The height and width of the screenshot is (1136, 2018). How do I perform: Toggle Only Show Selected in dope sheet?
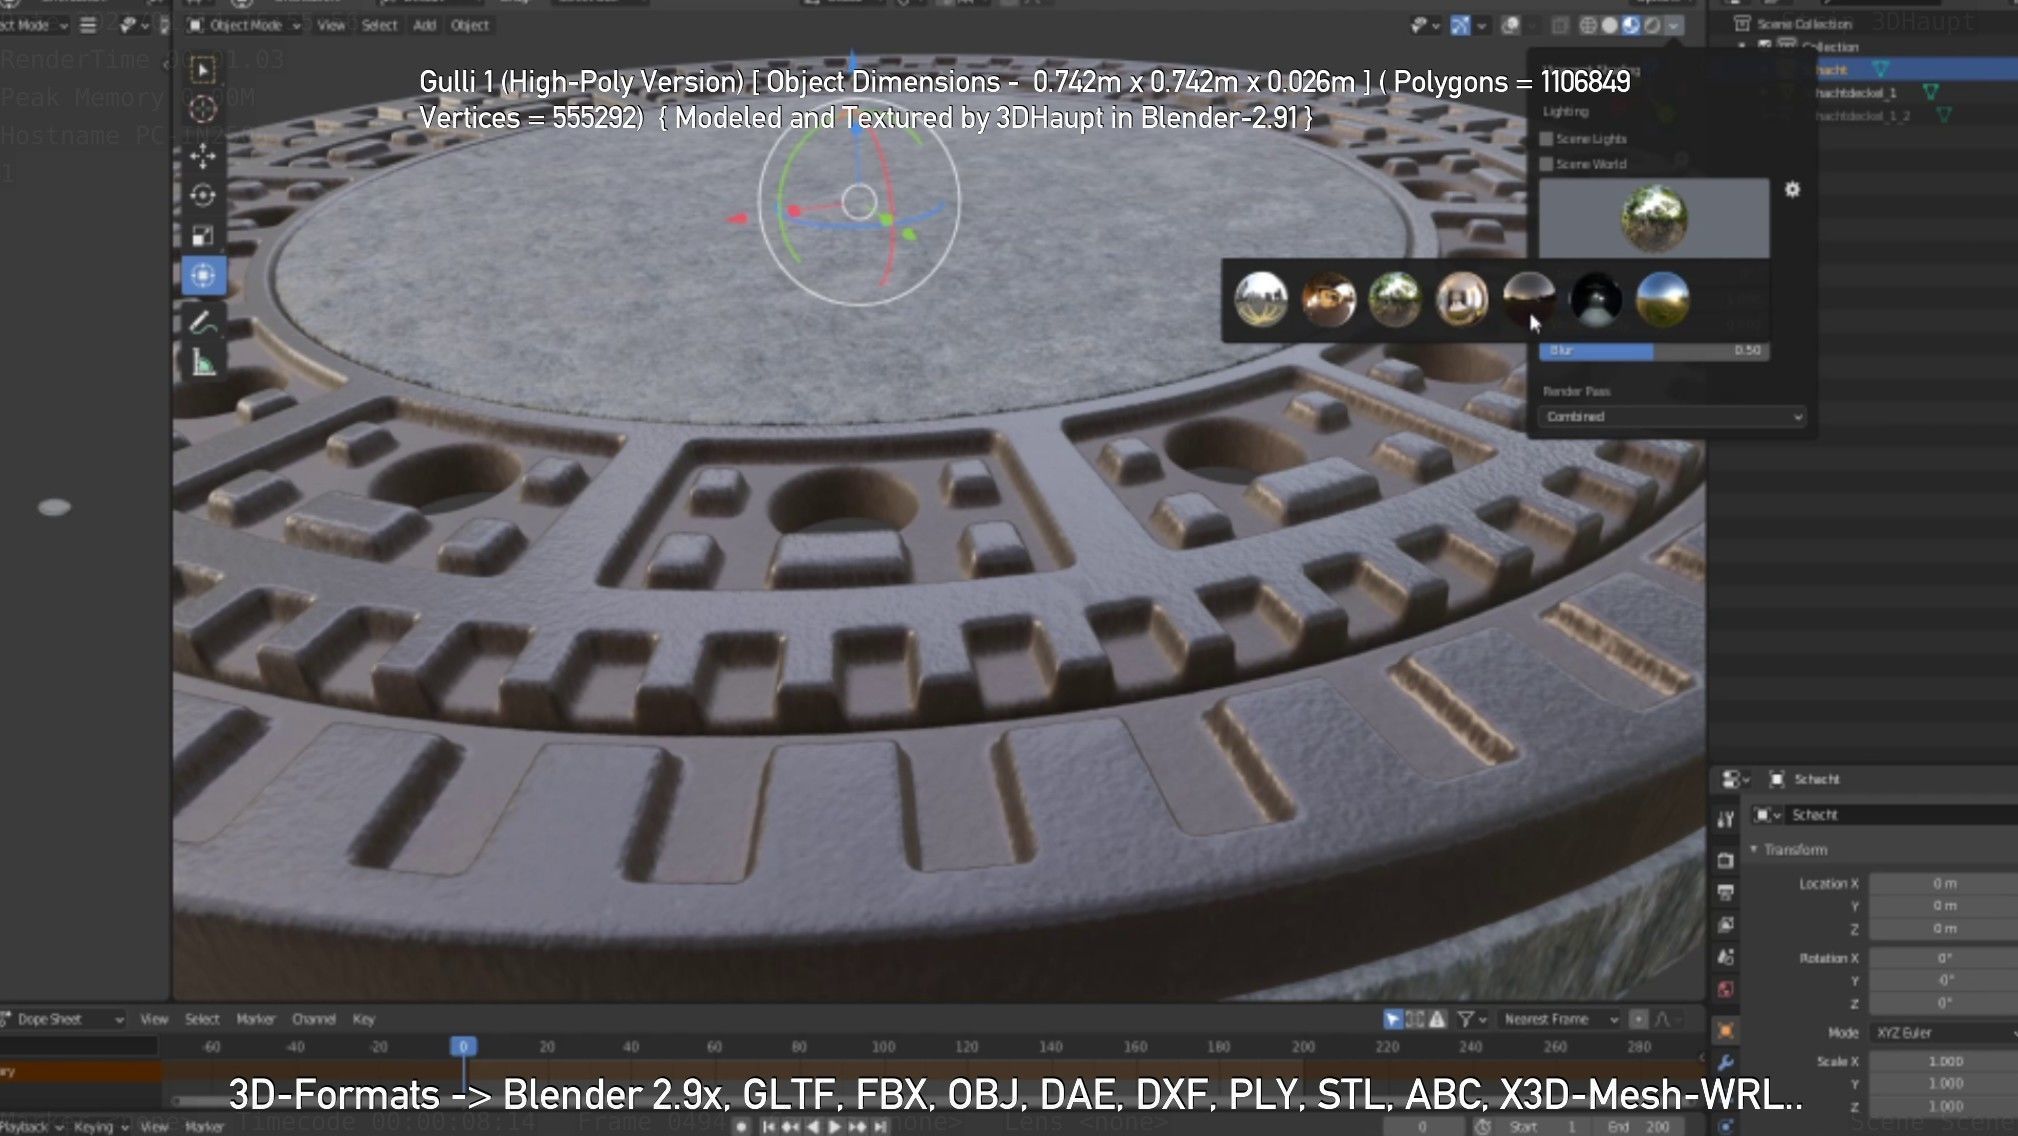(1392, 1019)
